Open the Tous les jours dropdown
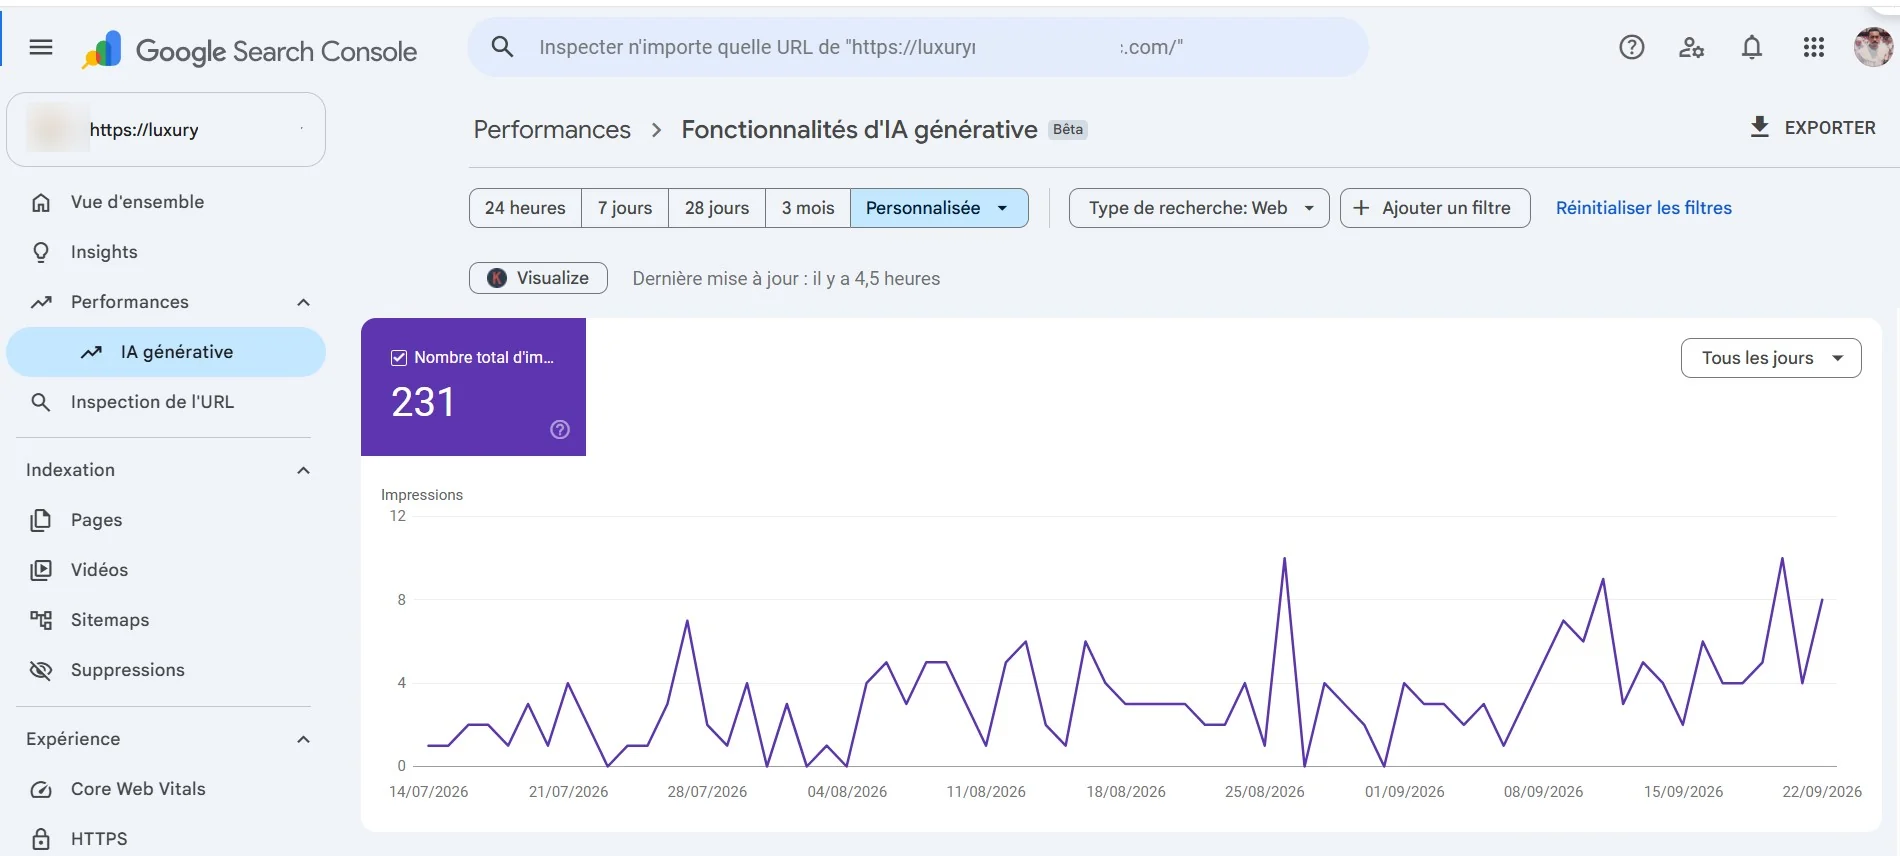1900x856 pixels. (x=1771, y=358)
